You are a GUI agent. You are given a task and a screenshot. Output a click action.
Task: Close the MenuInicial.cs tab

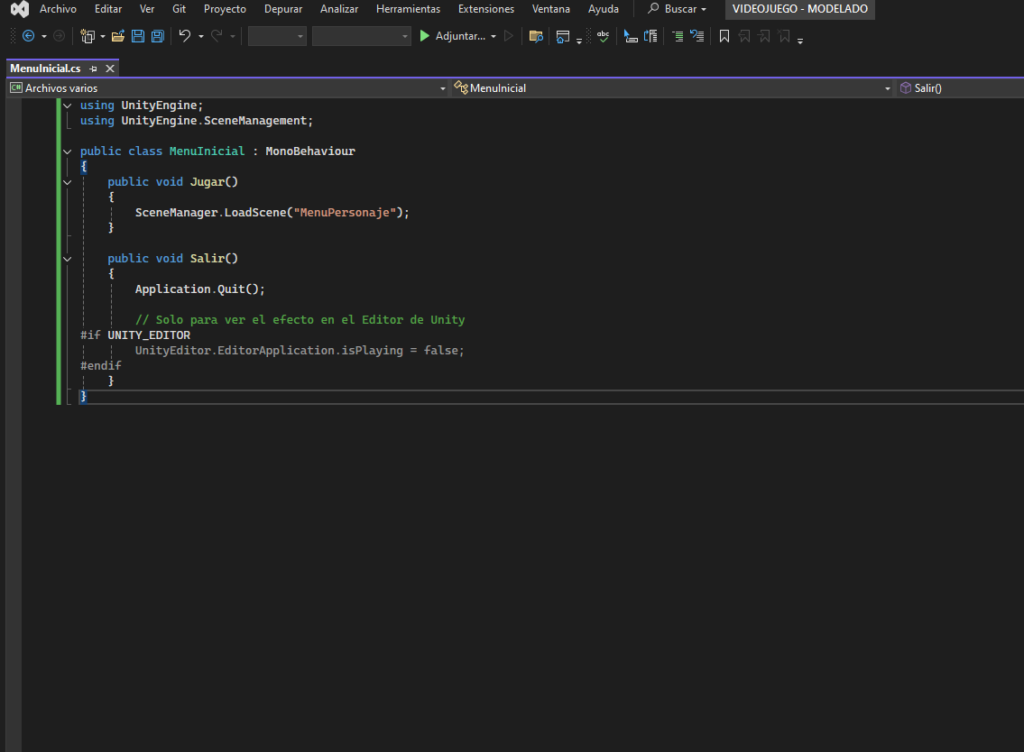[x=110, y=69]
